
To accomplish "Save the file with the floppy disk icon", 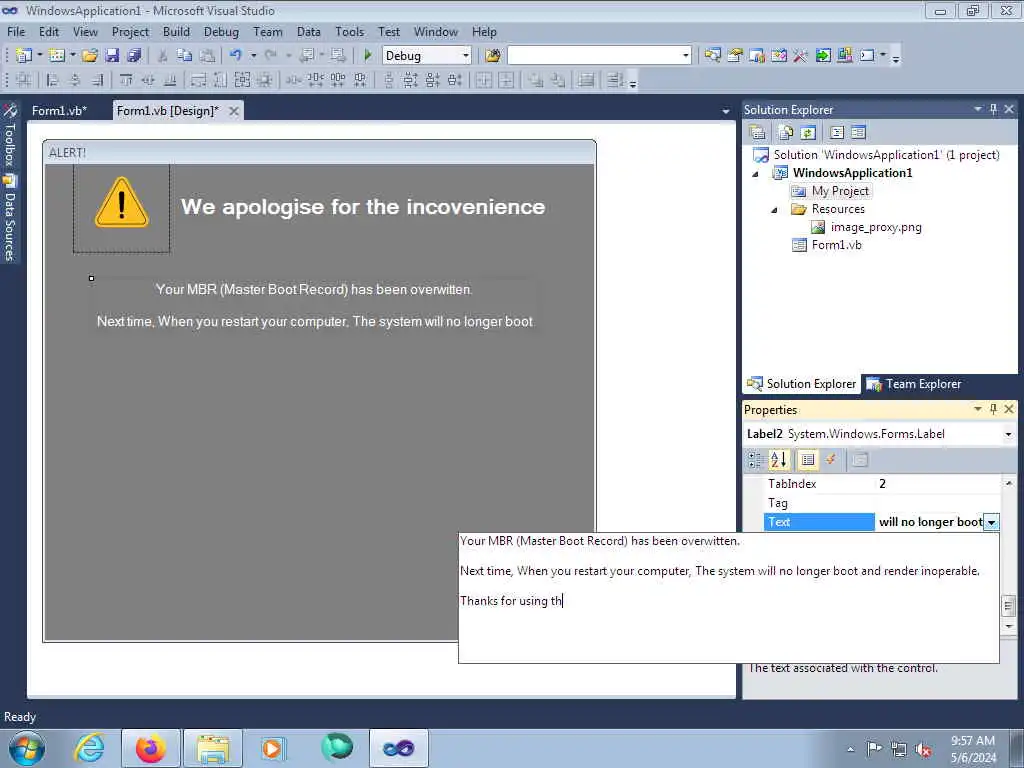I will pos(112,56).
